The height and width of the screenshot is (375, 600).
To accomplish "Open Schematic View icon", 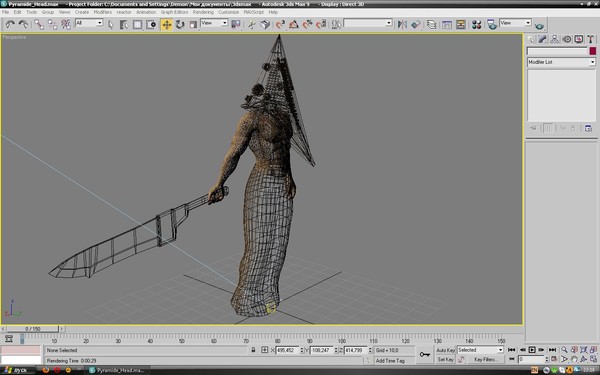I will point(460,24).
